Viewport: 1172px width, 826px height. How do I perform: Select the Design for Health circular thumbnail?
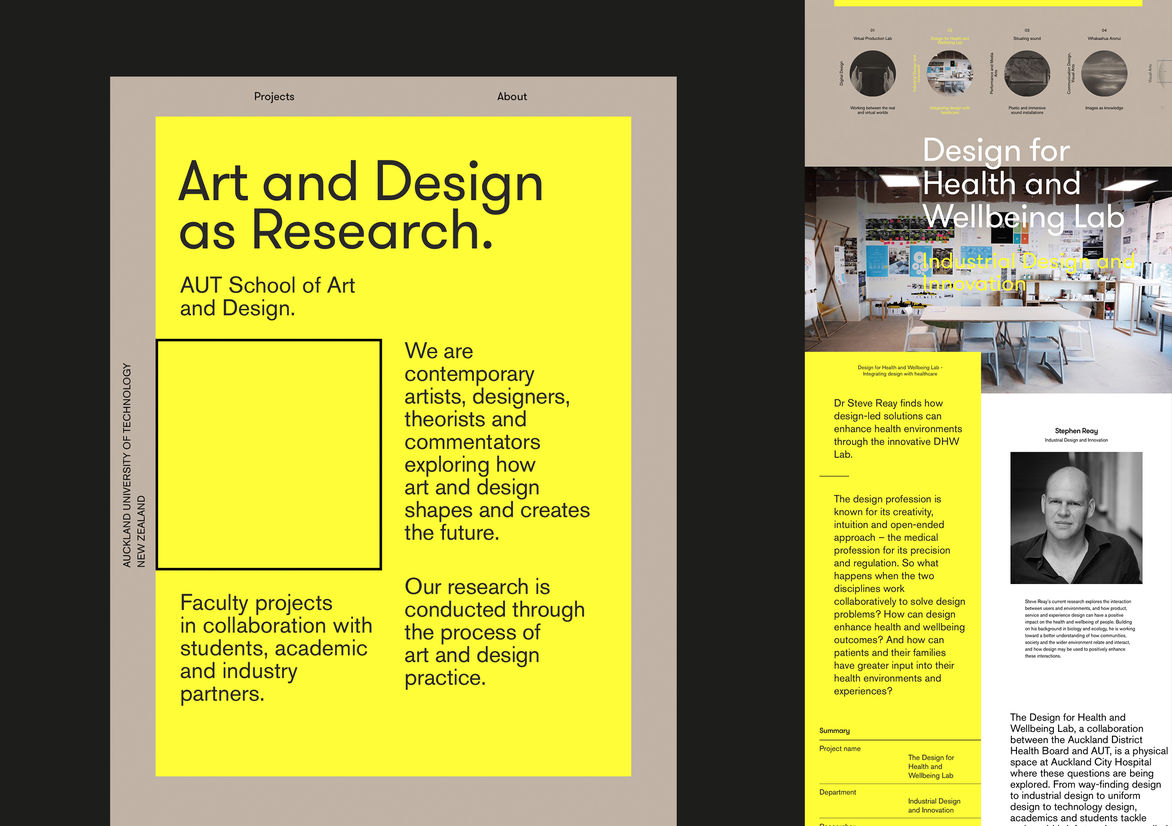coord(949,74)
